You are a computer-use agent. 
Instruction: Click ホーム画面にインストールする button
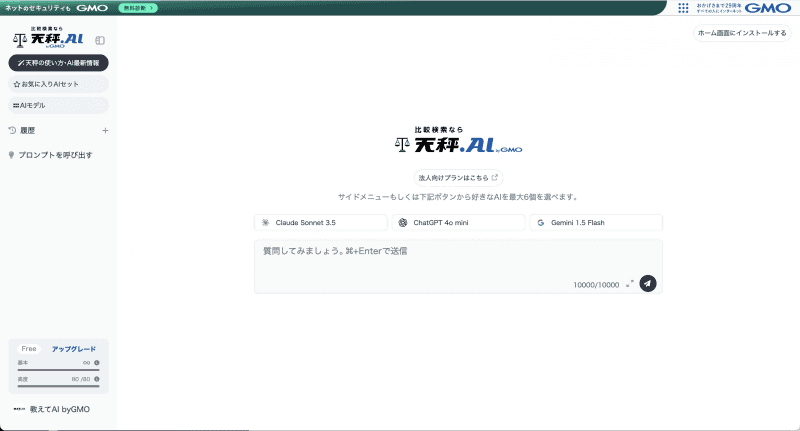(x=742, y=33)
